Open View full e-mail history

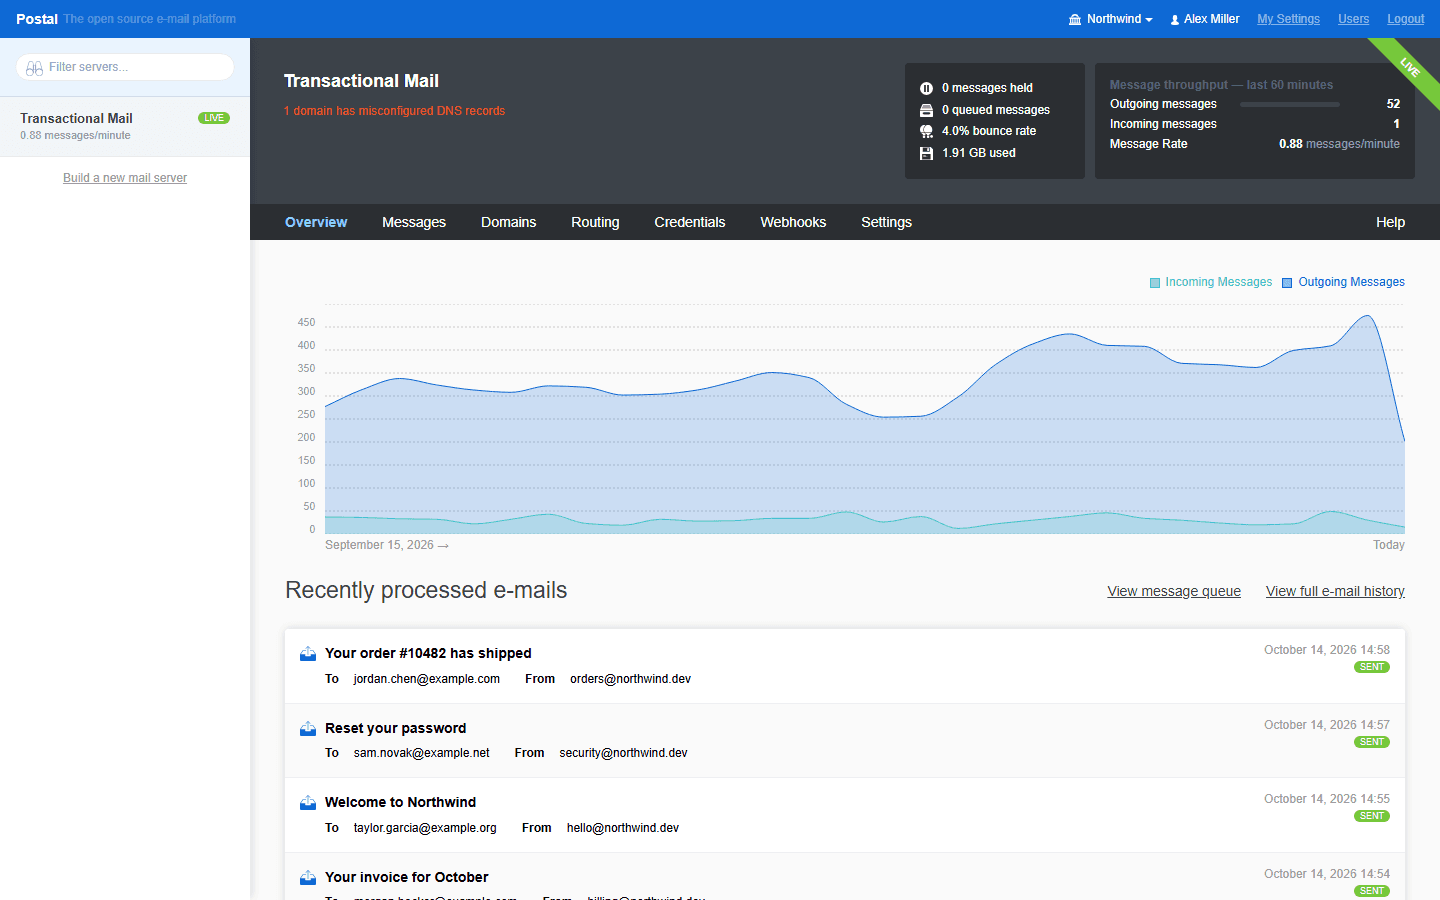coord(1335,591)
